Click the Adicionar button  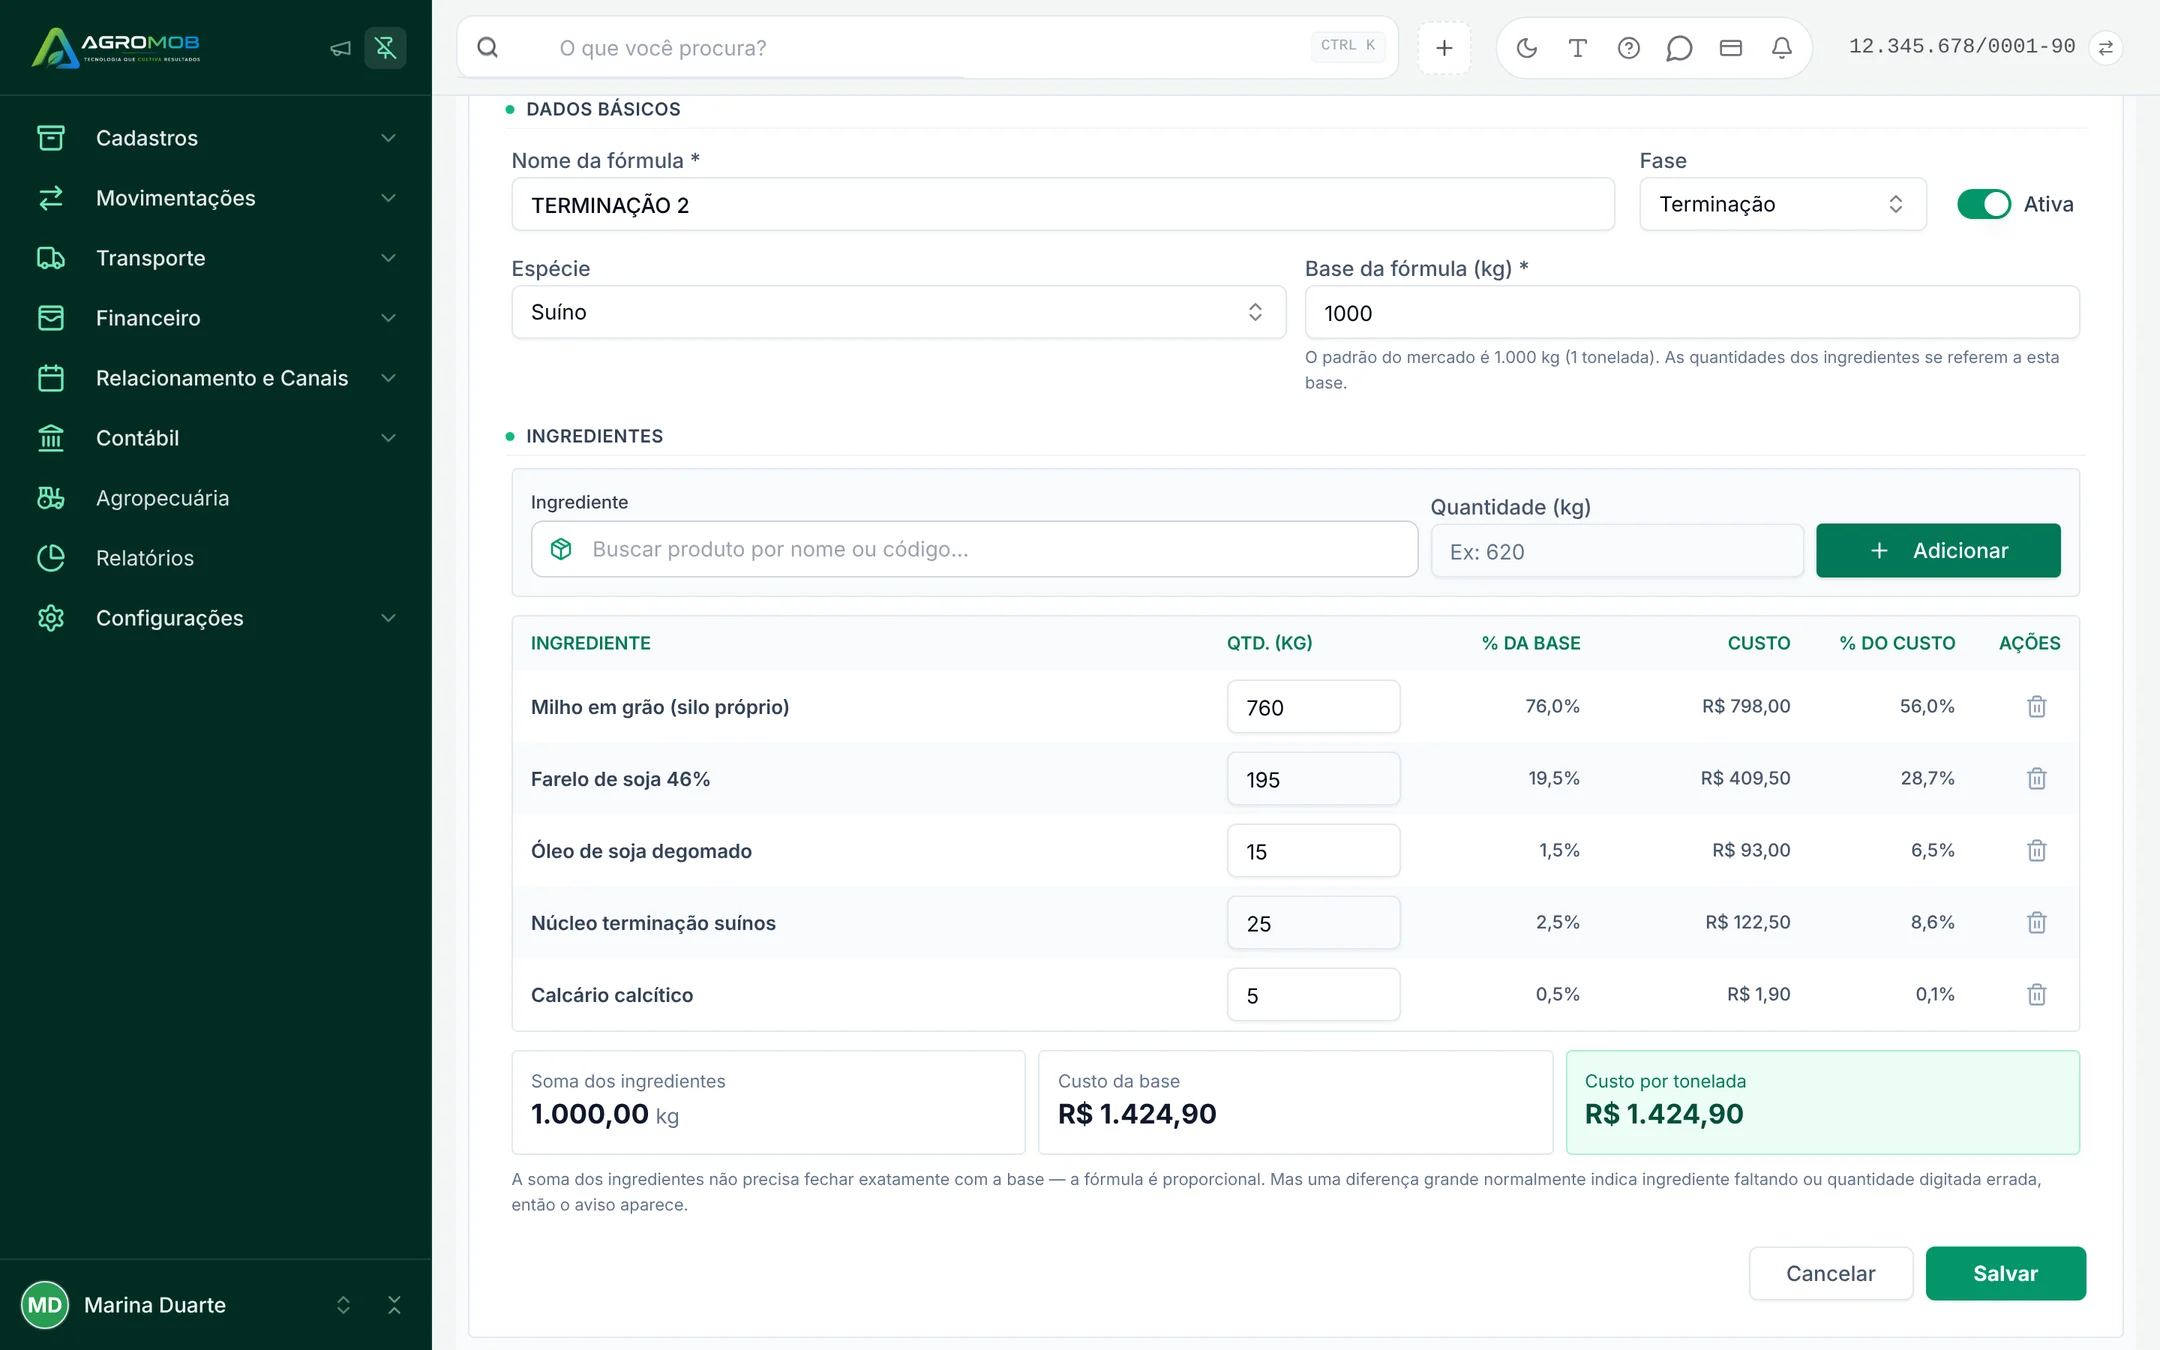click(x=1938, y=550)
